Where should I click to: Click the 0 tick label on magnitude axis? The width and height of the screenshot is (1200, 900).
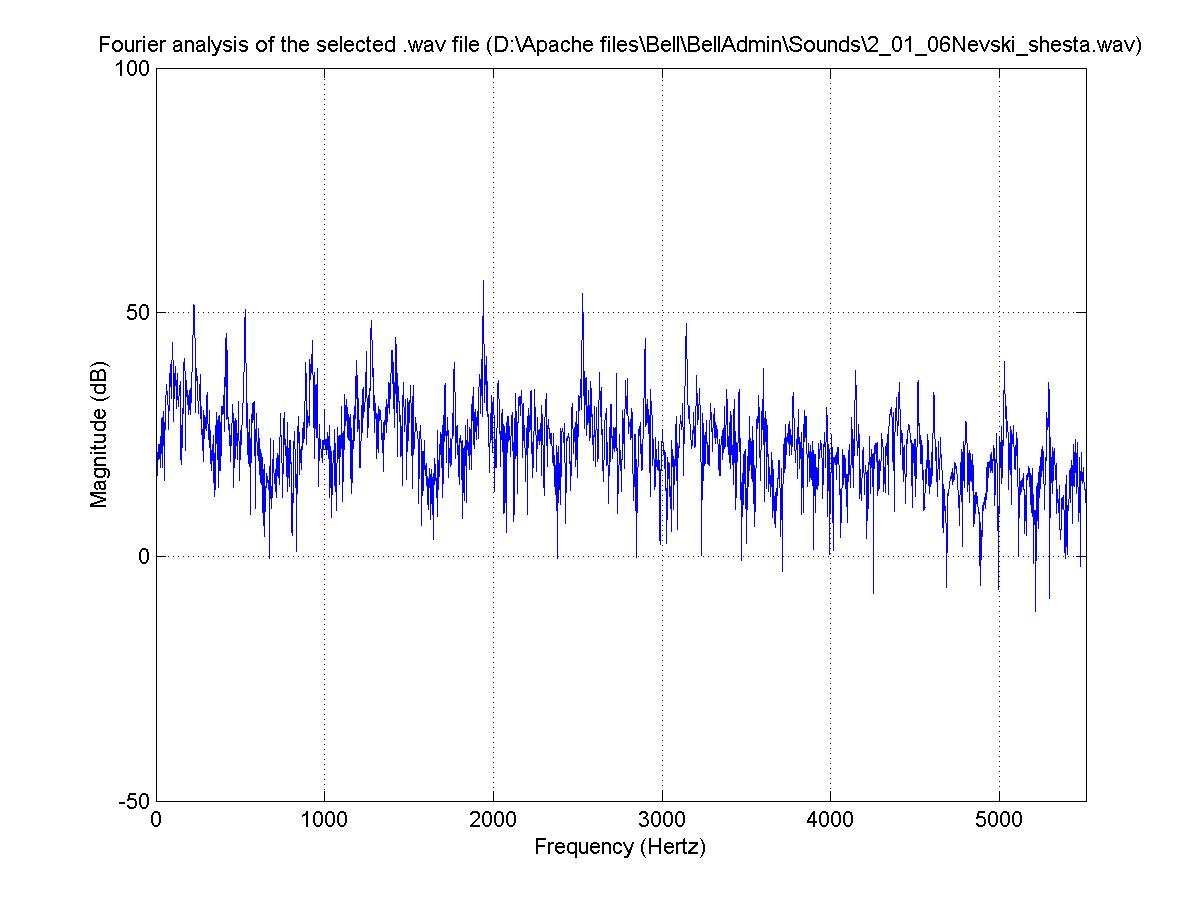(x=144, y=557)
